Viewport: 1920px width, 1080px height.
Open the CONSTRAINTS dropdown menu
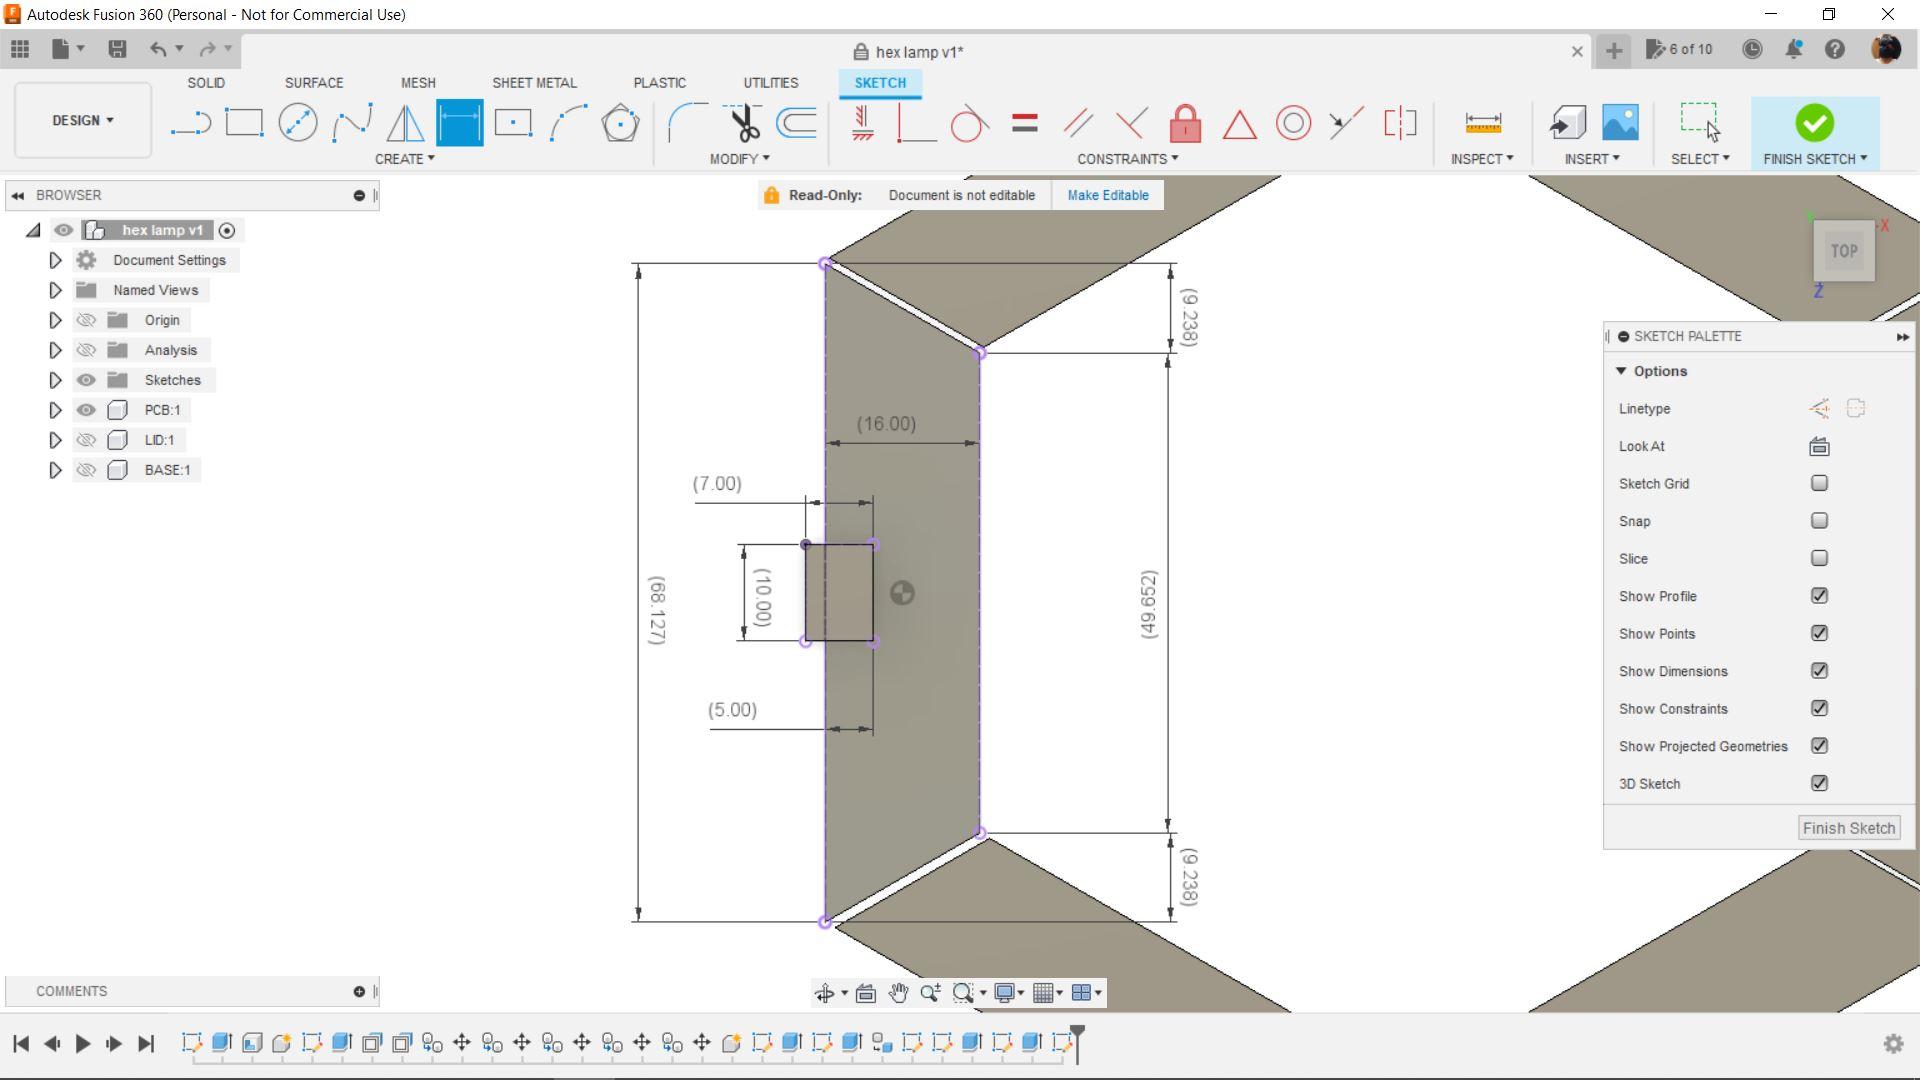pos(1127,159)
